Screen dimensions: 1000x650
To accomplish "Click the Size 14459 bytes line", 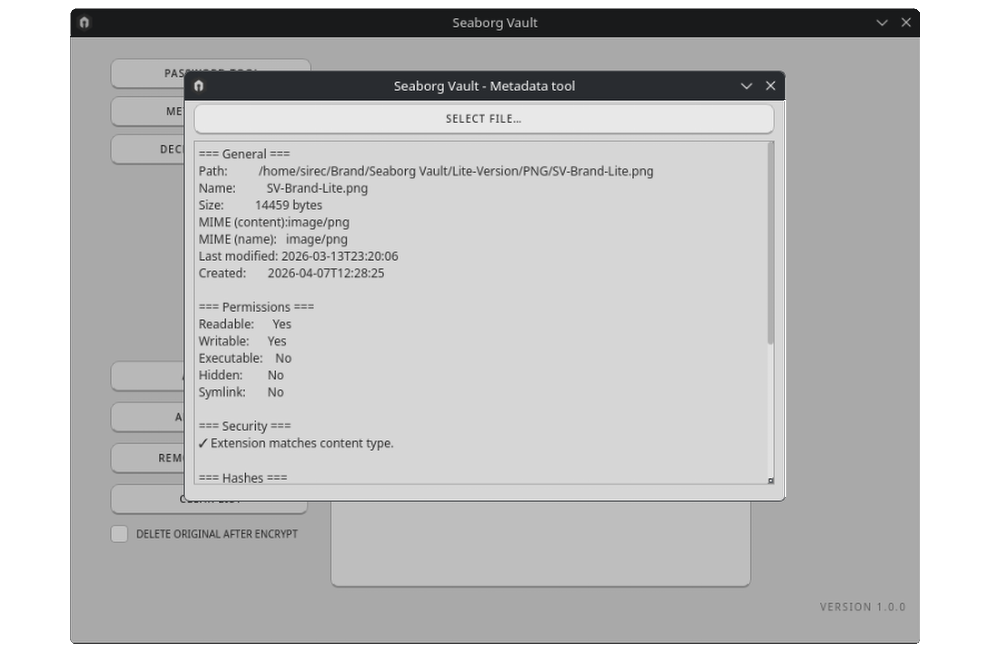I will 260,205.
